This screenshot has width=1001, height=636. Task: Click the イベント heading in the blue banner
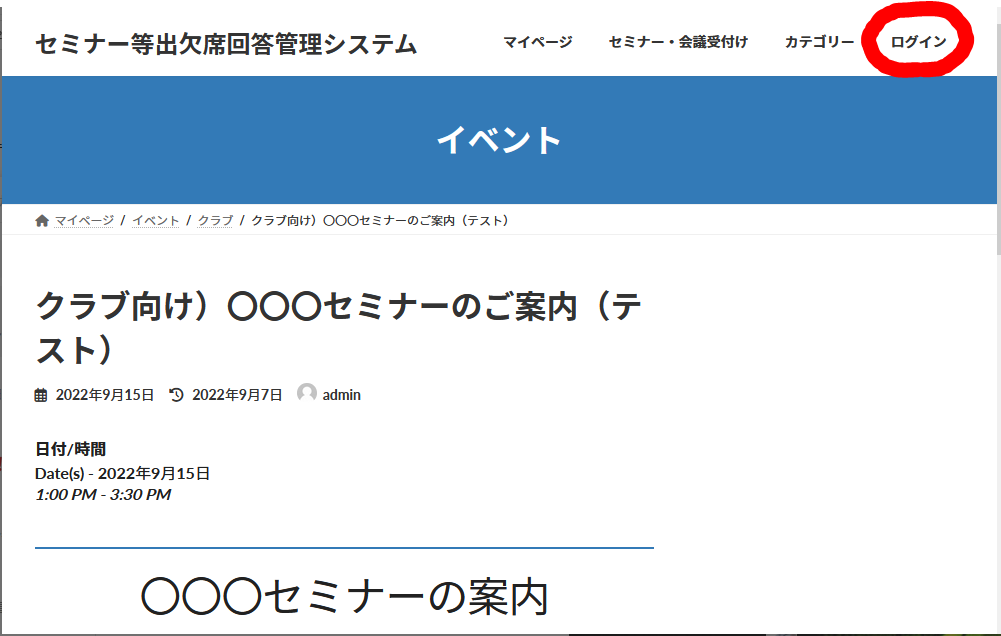(x=499, y=140)
